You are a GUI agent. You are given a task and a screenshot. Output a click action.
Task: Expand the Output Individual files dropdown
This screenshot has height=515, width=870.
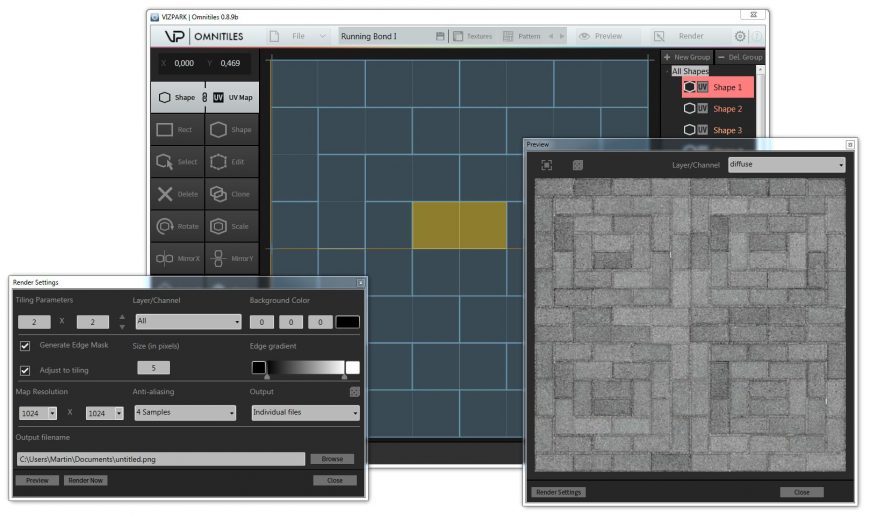[305, 412]
